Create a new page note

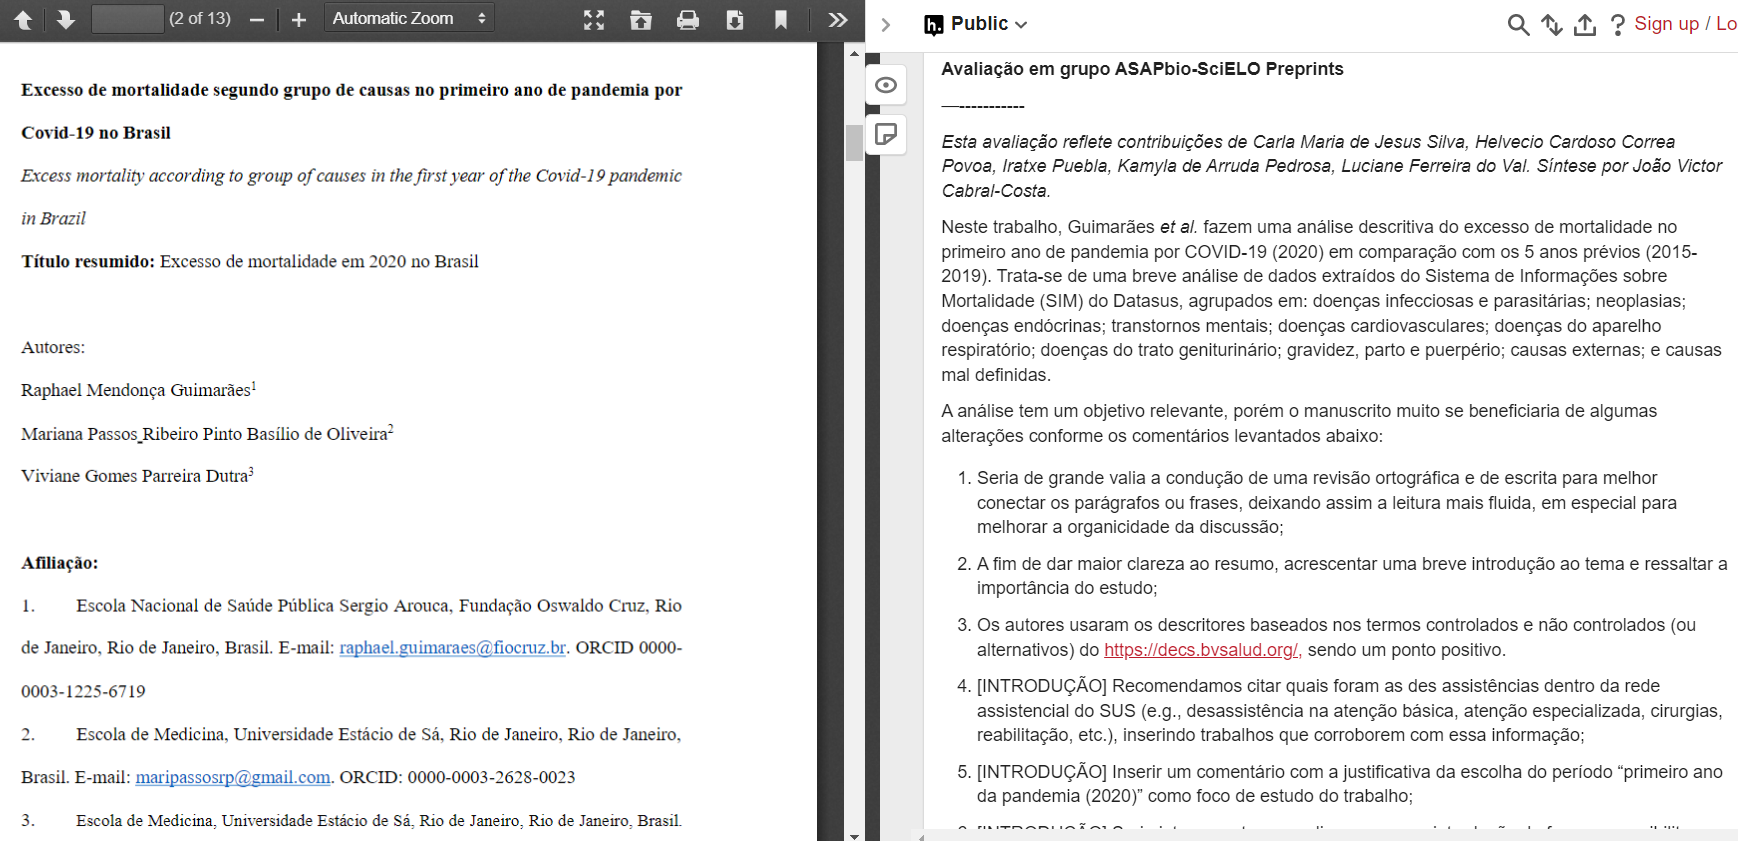[x=886, y=134]
